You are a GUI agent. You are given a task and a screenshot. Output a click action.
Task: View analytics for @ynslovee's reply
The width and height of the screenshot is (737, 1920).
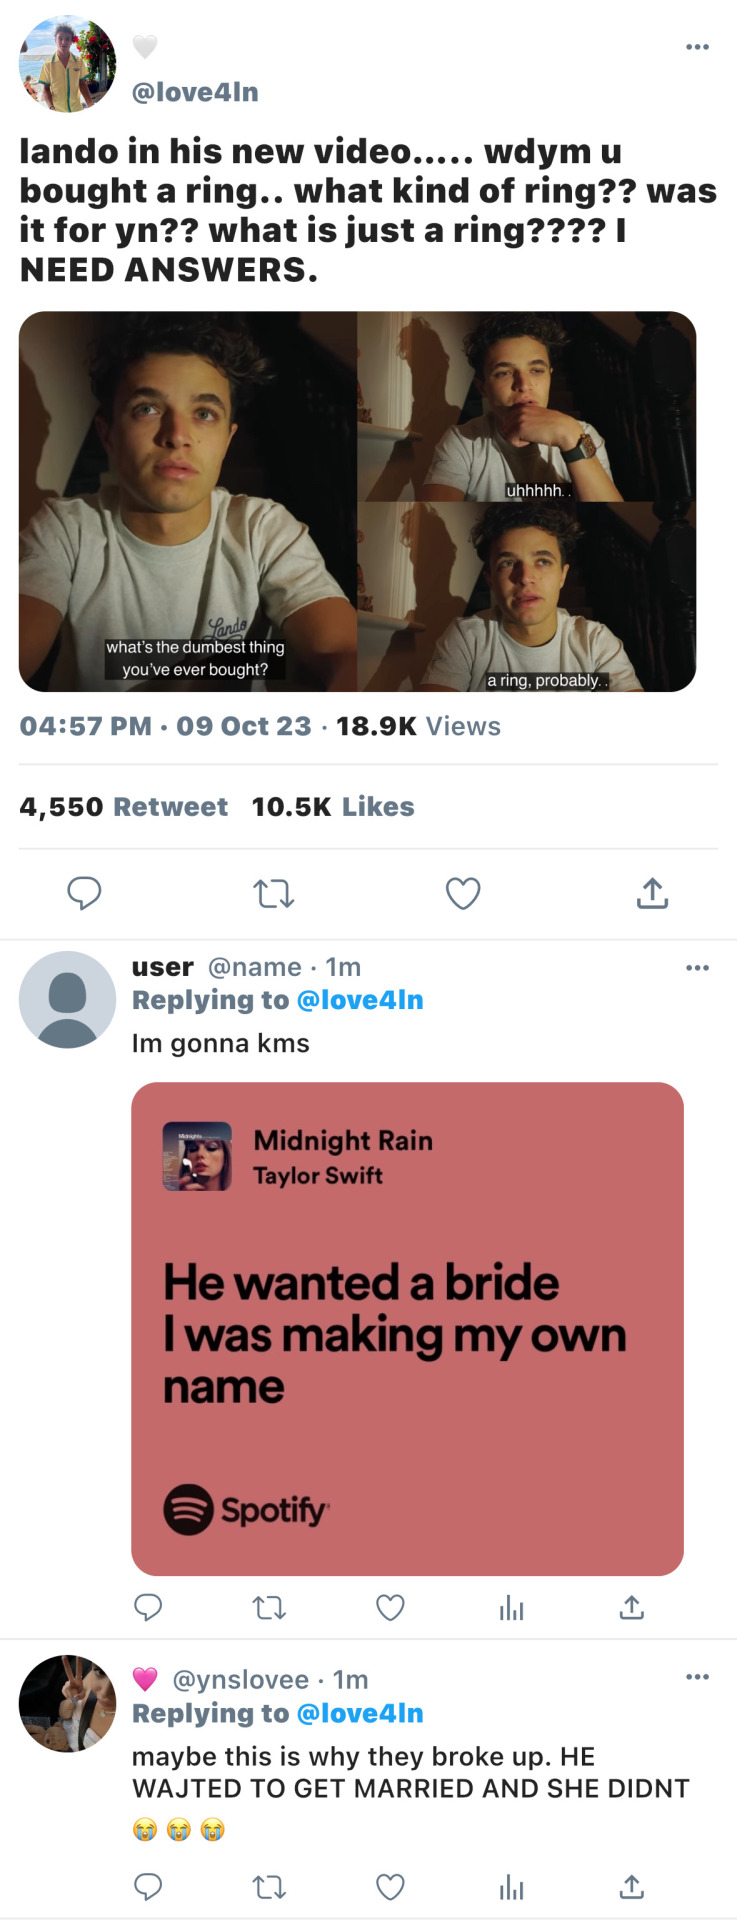[511, 1886]
